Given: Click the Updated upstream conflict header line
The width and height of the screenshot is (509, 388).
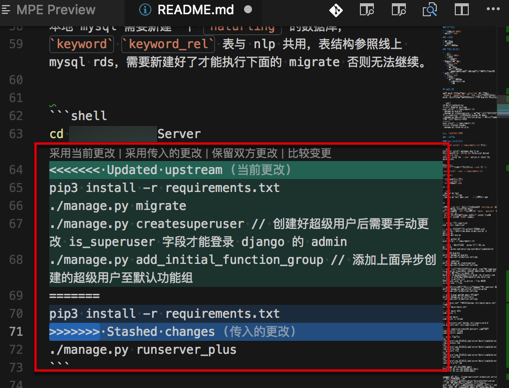Looking at the screenshot, I should pos(246,170).
